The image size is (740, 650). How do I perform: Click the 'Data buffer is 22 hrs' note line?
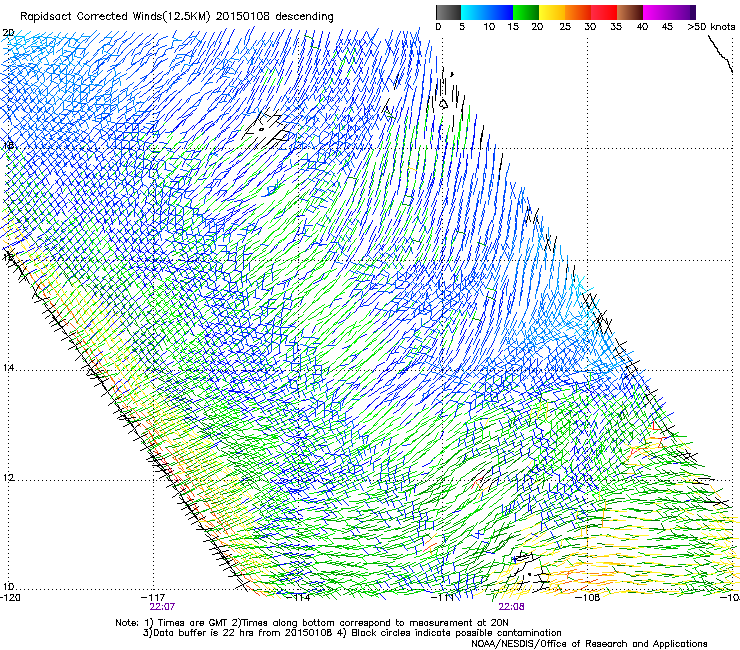click(236, 633)
